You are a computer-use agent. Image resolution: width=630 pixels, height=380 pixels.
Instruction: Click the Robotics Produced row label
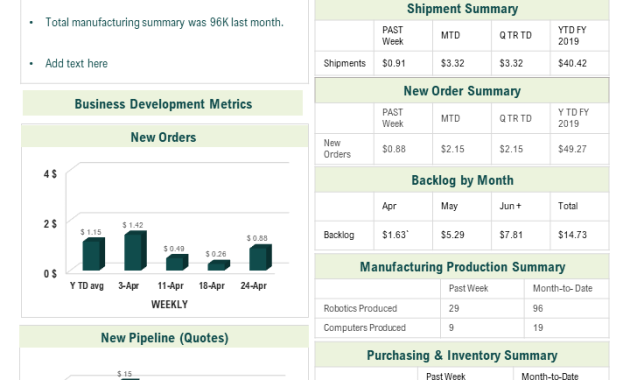(x=360, y=308)
